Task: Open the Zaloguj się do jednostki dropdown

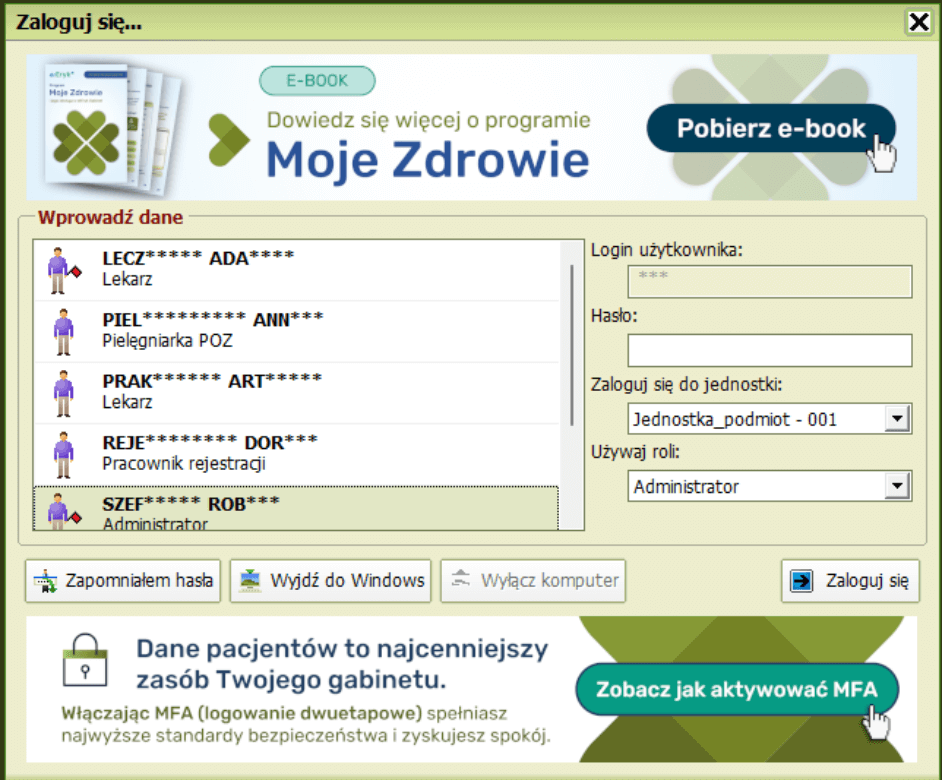Action: point(770,419)
